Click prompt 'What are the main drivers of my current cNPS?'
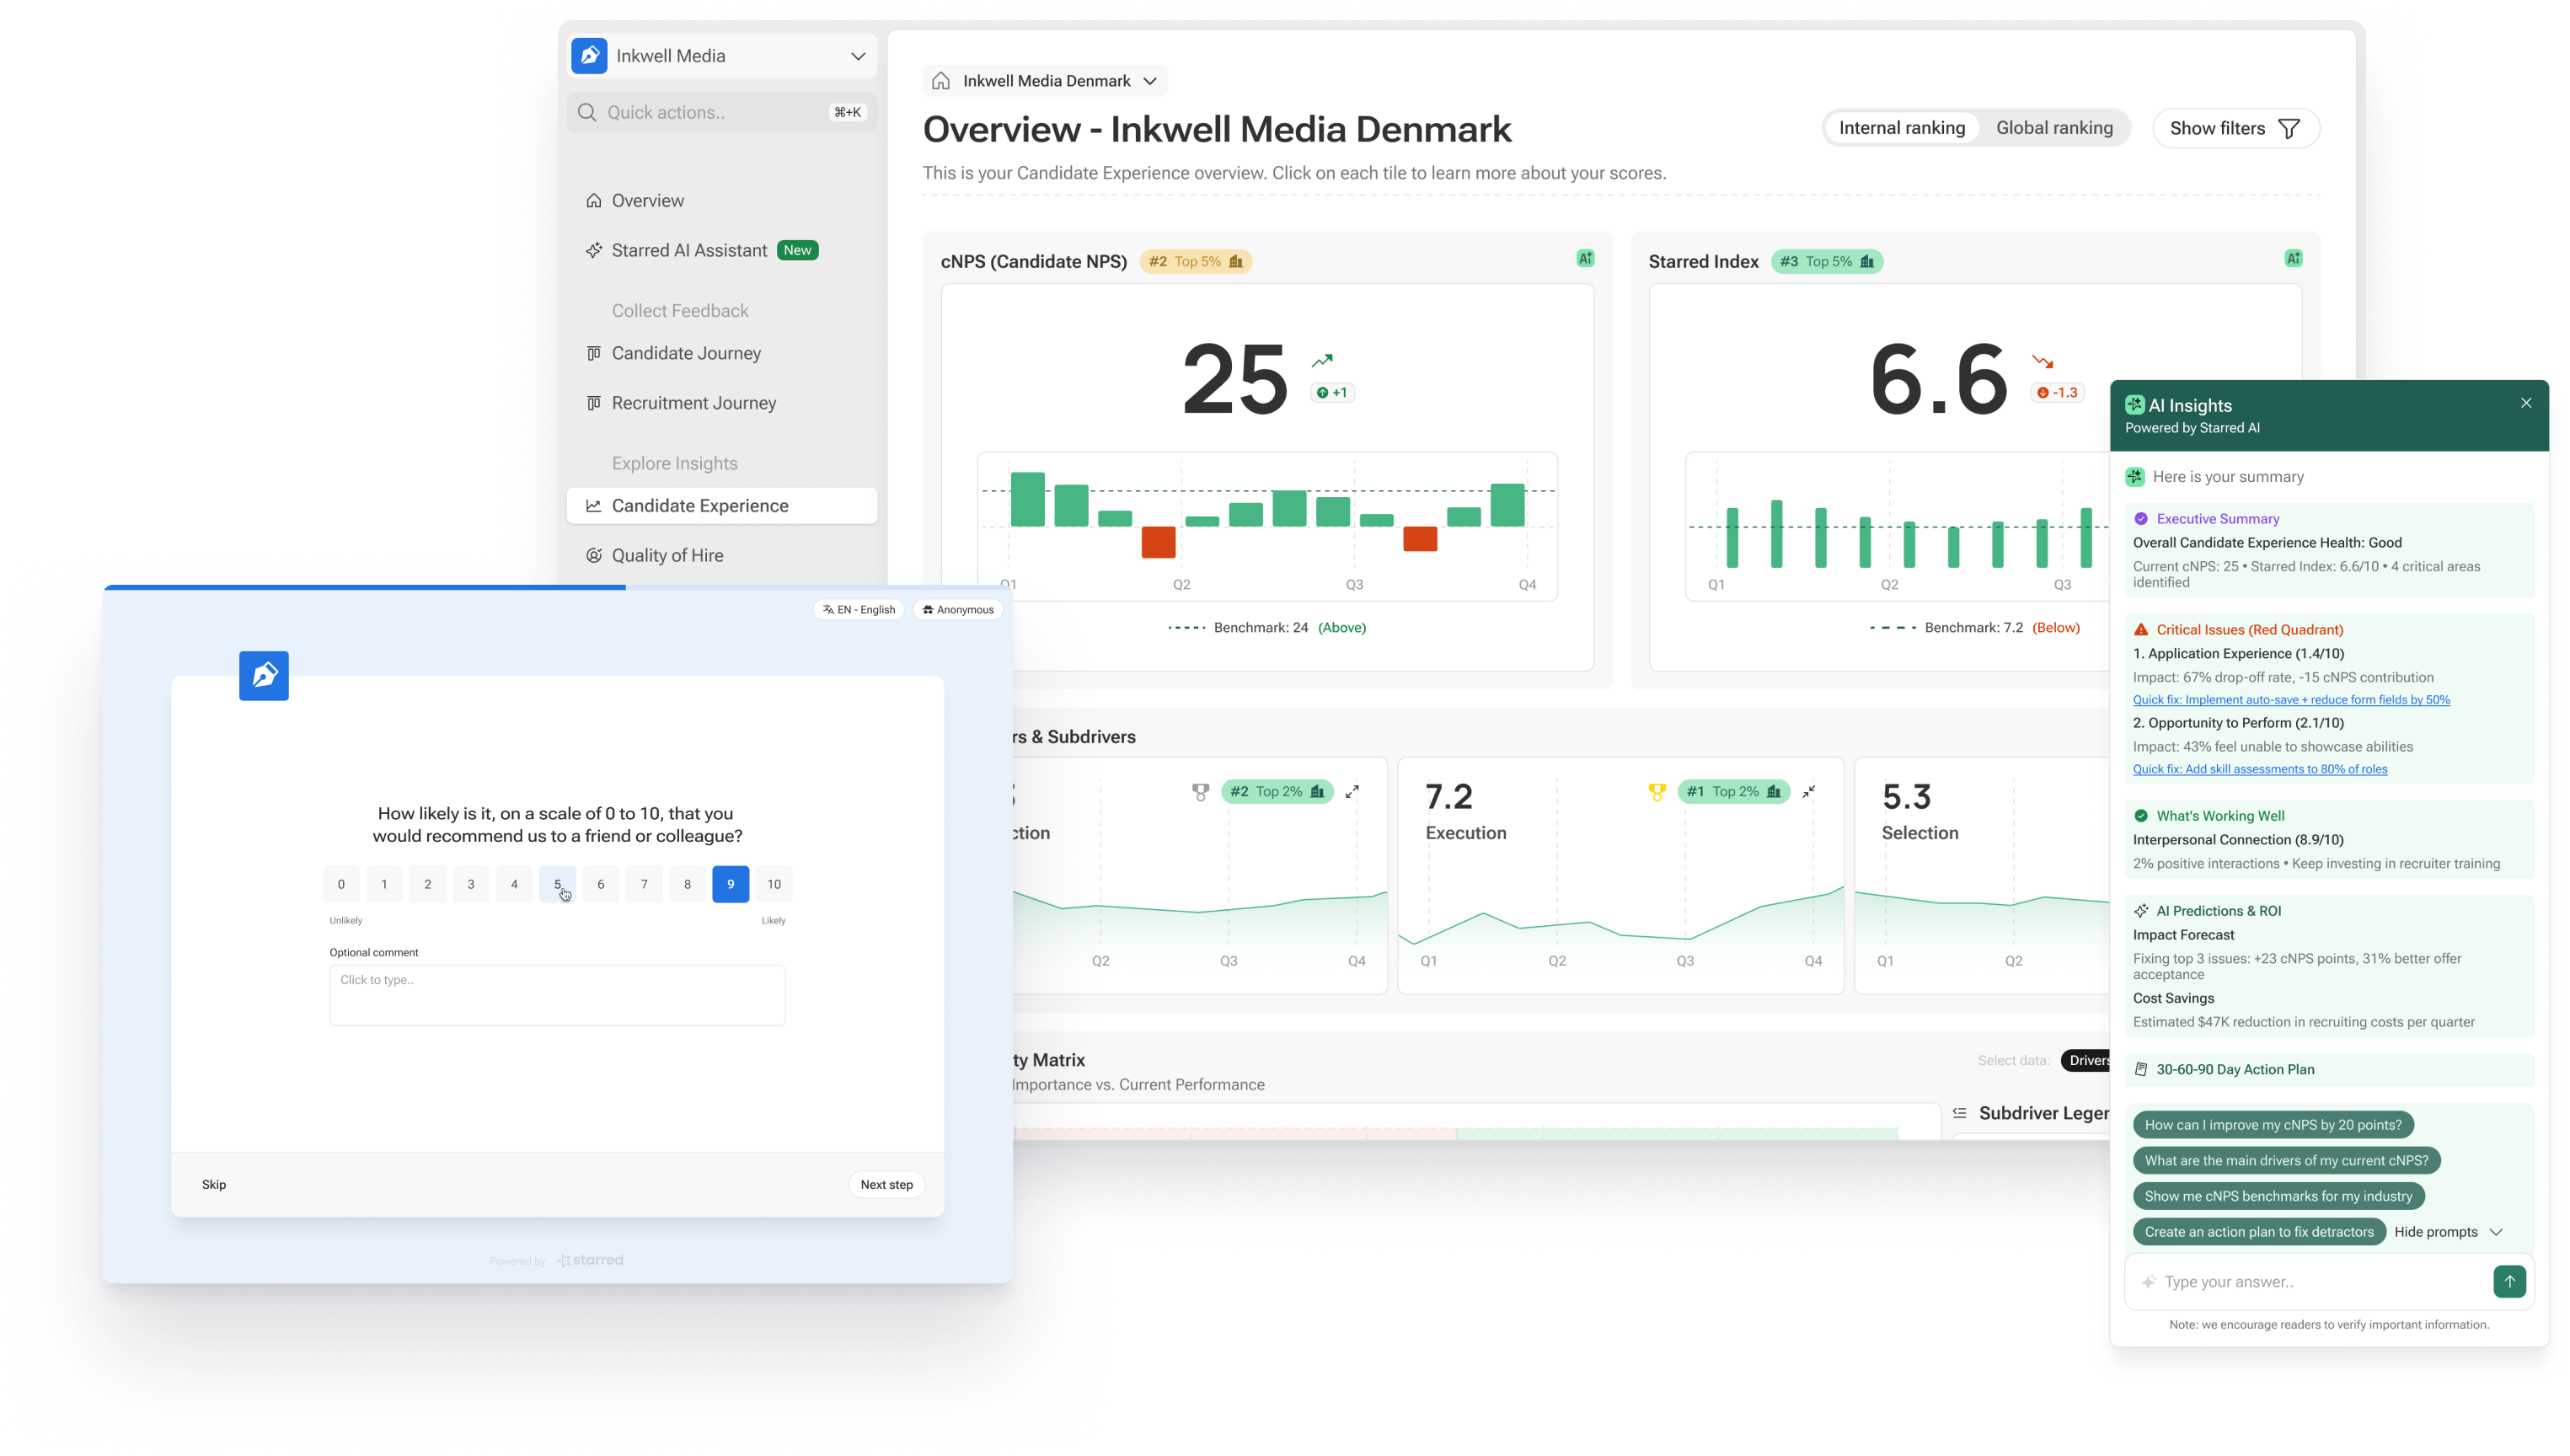2570x1456 pixels. coord(2286,1161)
